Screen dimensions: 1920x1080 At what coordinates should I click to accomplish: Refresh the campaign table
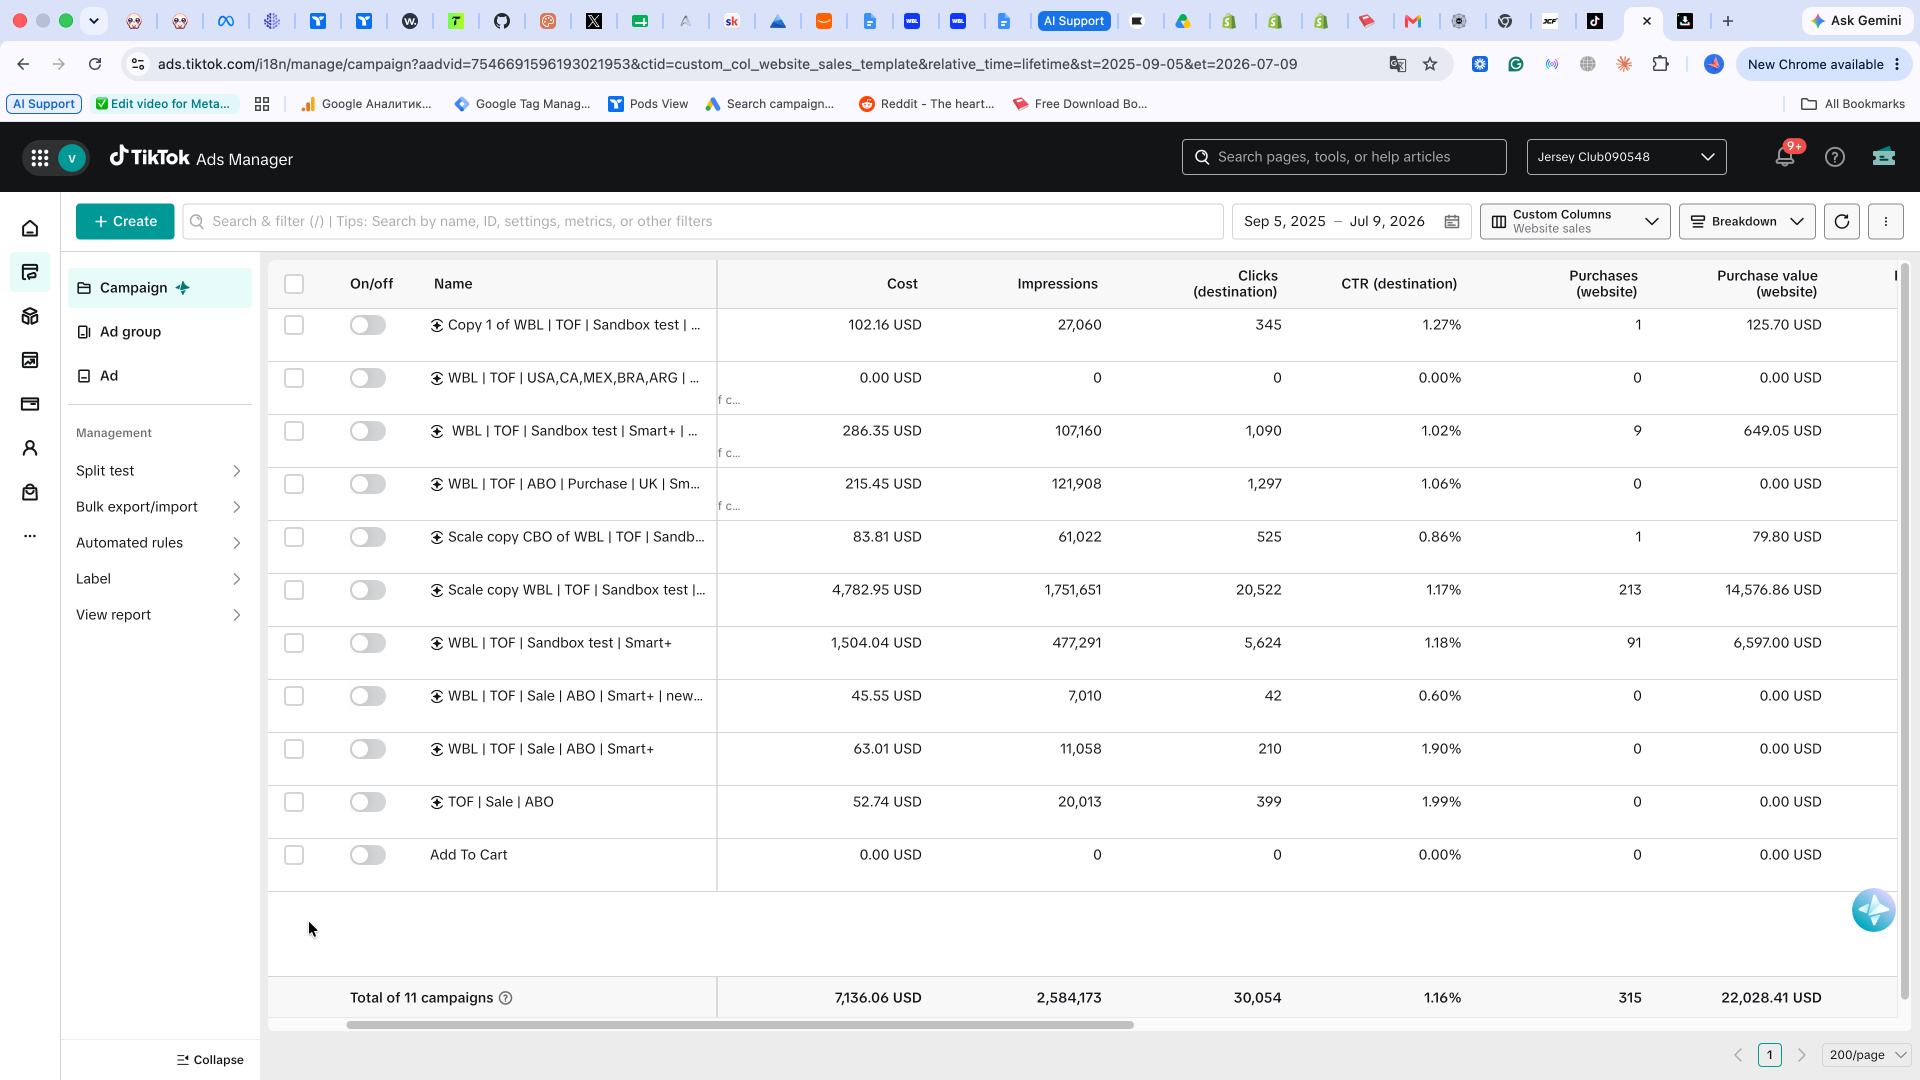(1842, 222)
